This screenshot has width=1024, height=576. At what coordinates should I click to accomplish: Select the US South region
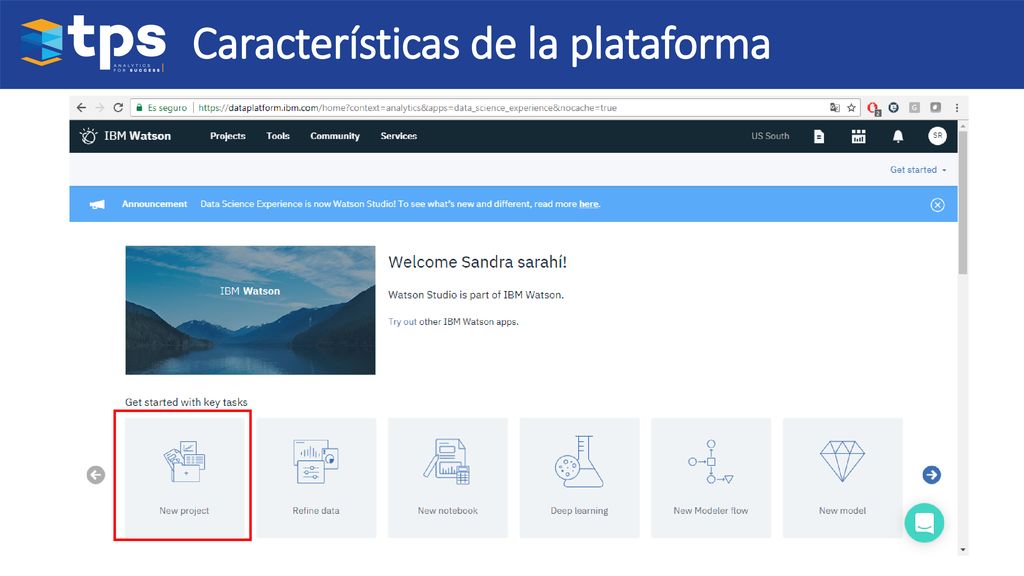tap(770, 136)
